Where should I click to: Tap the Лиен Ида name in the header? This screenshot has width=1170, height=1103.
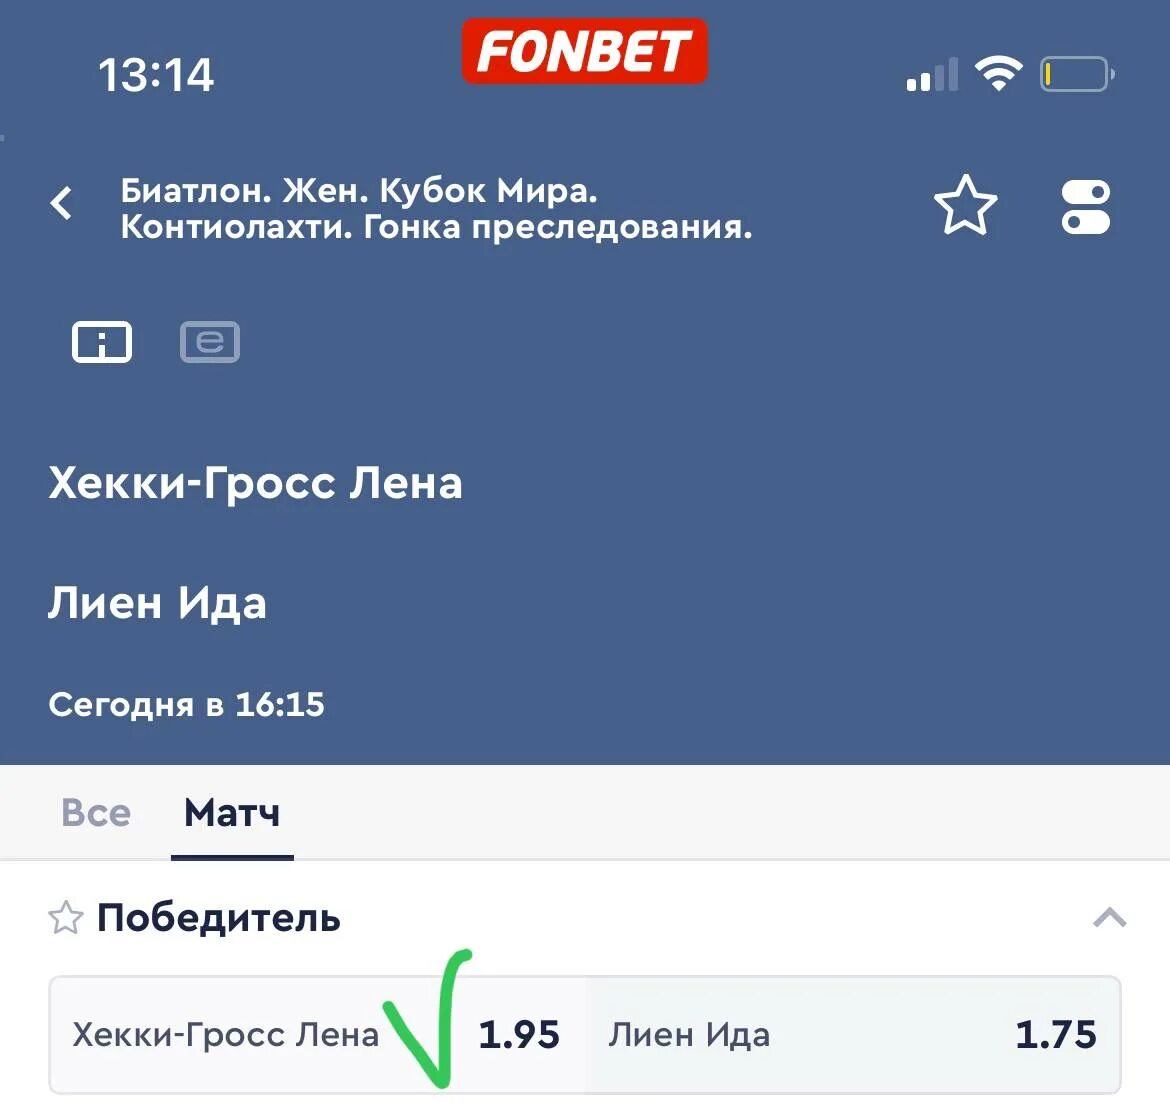point(157,602)
